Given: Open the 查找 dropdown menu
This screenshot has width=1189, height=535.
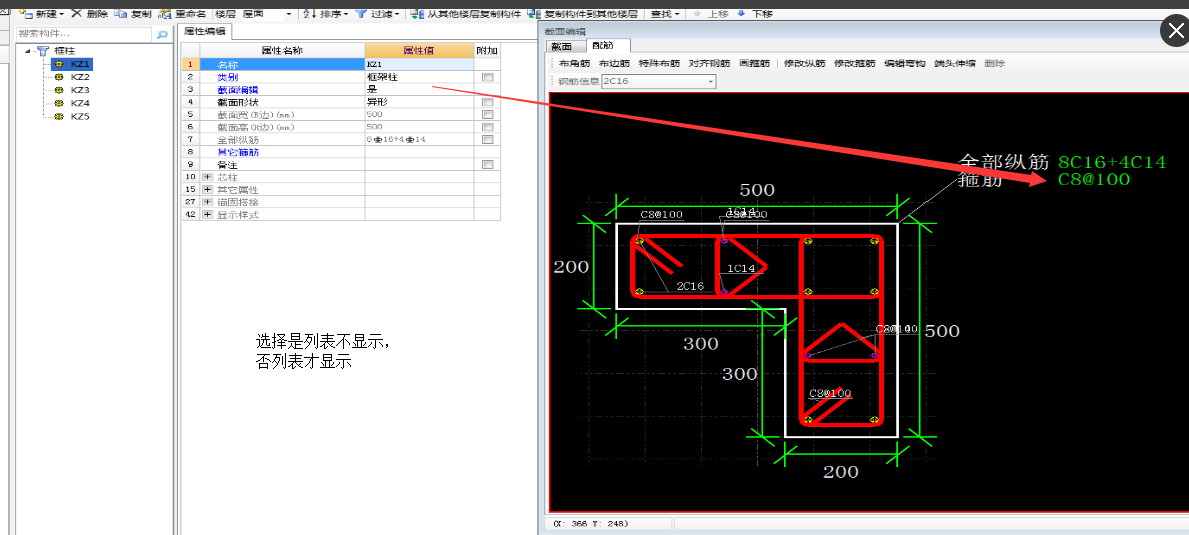Looking at the screenshot, I should [665, 14].
